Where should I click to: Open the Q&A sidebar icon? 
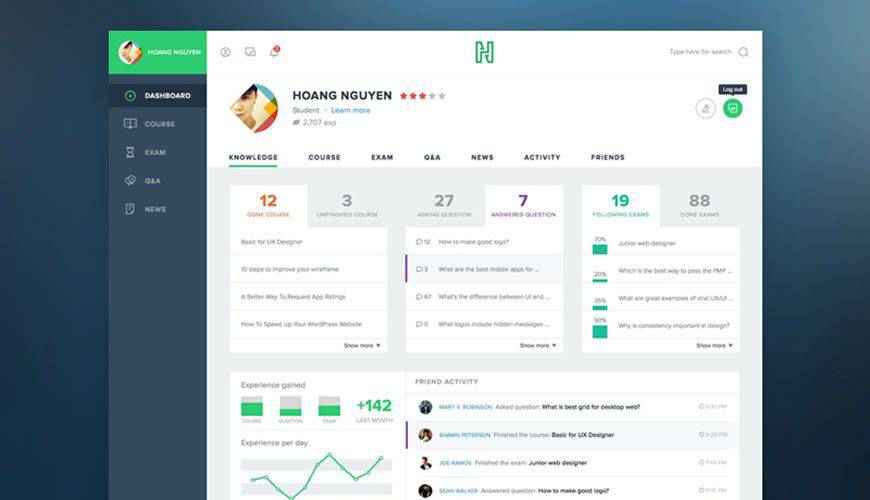click(x=130, y=181)
